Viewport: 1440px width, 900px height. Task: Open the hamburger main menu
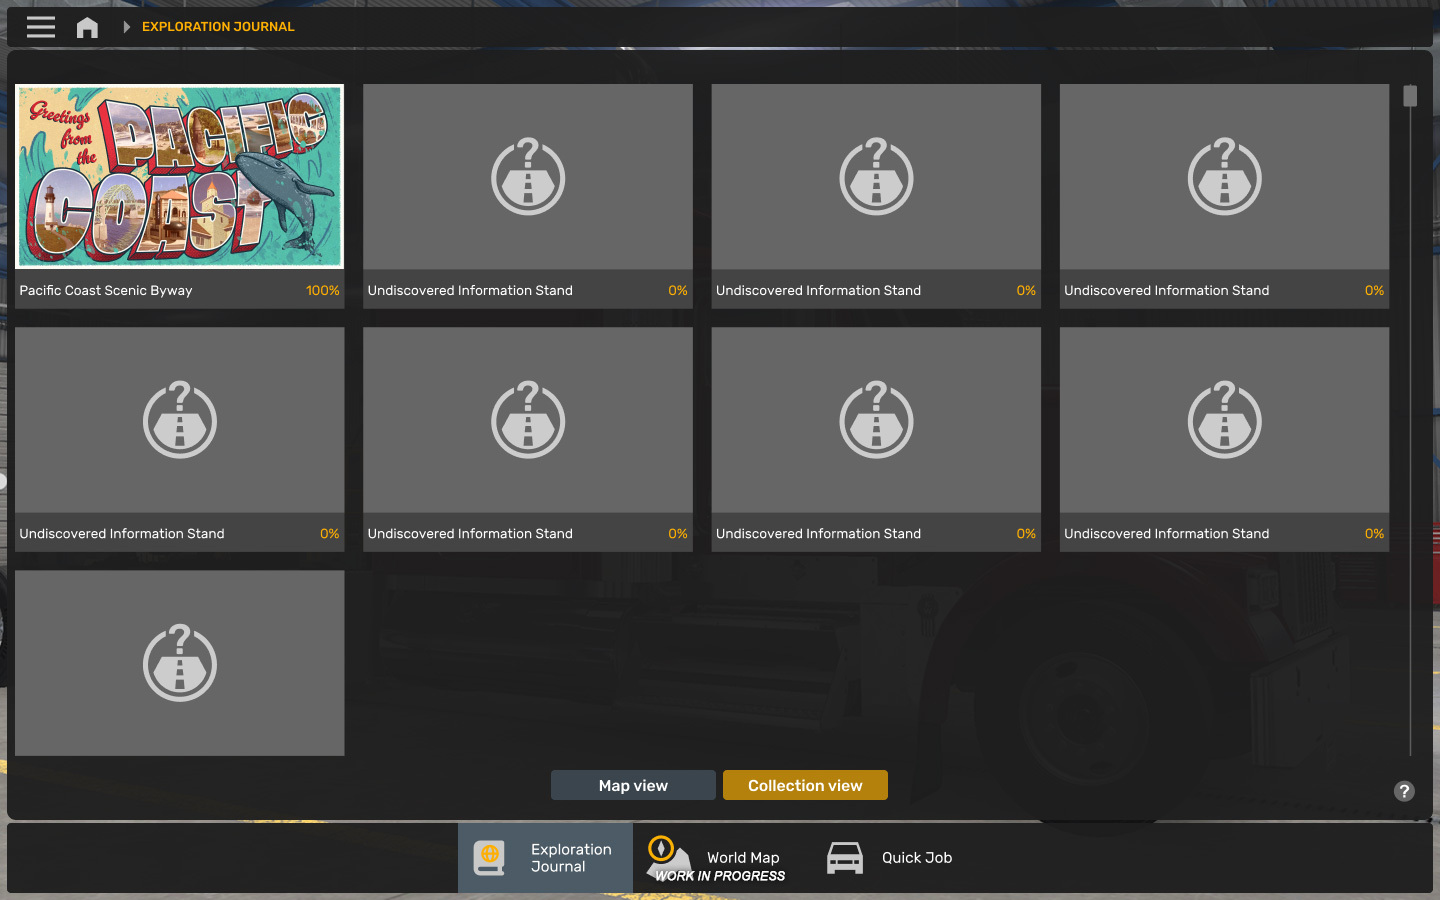coord(41,27)
